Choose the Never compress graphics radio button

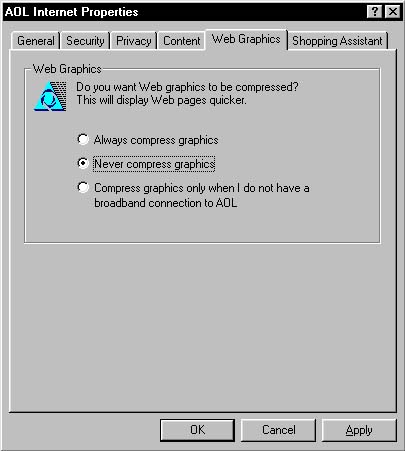pyautogui.click(x=83, y=163)
